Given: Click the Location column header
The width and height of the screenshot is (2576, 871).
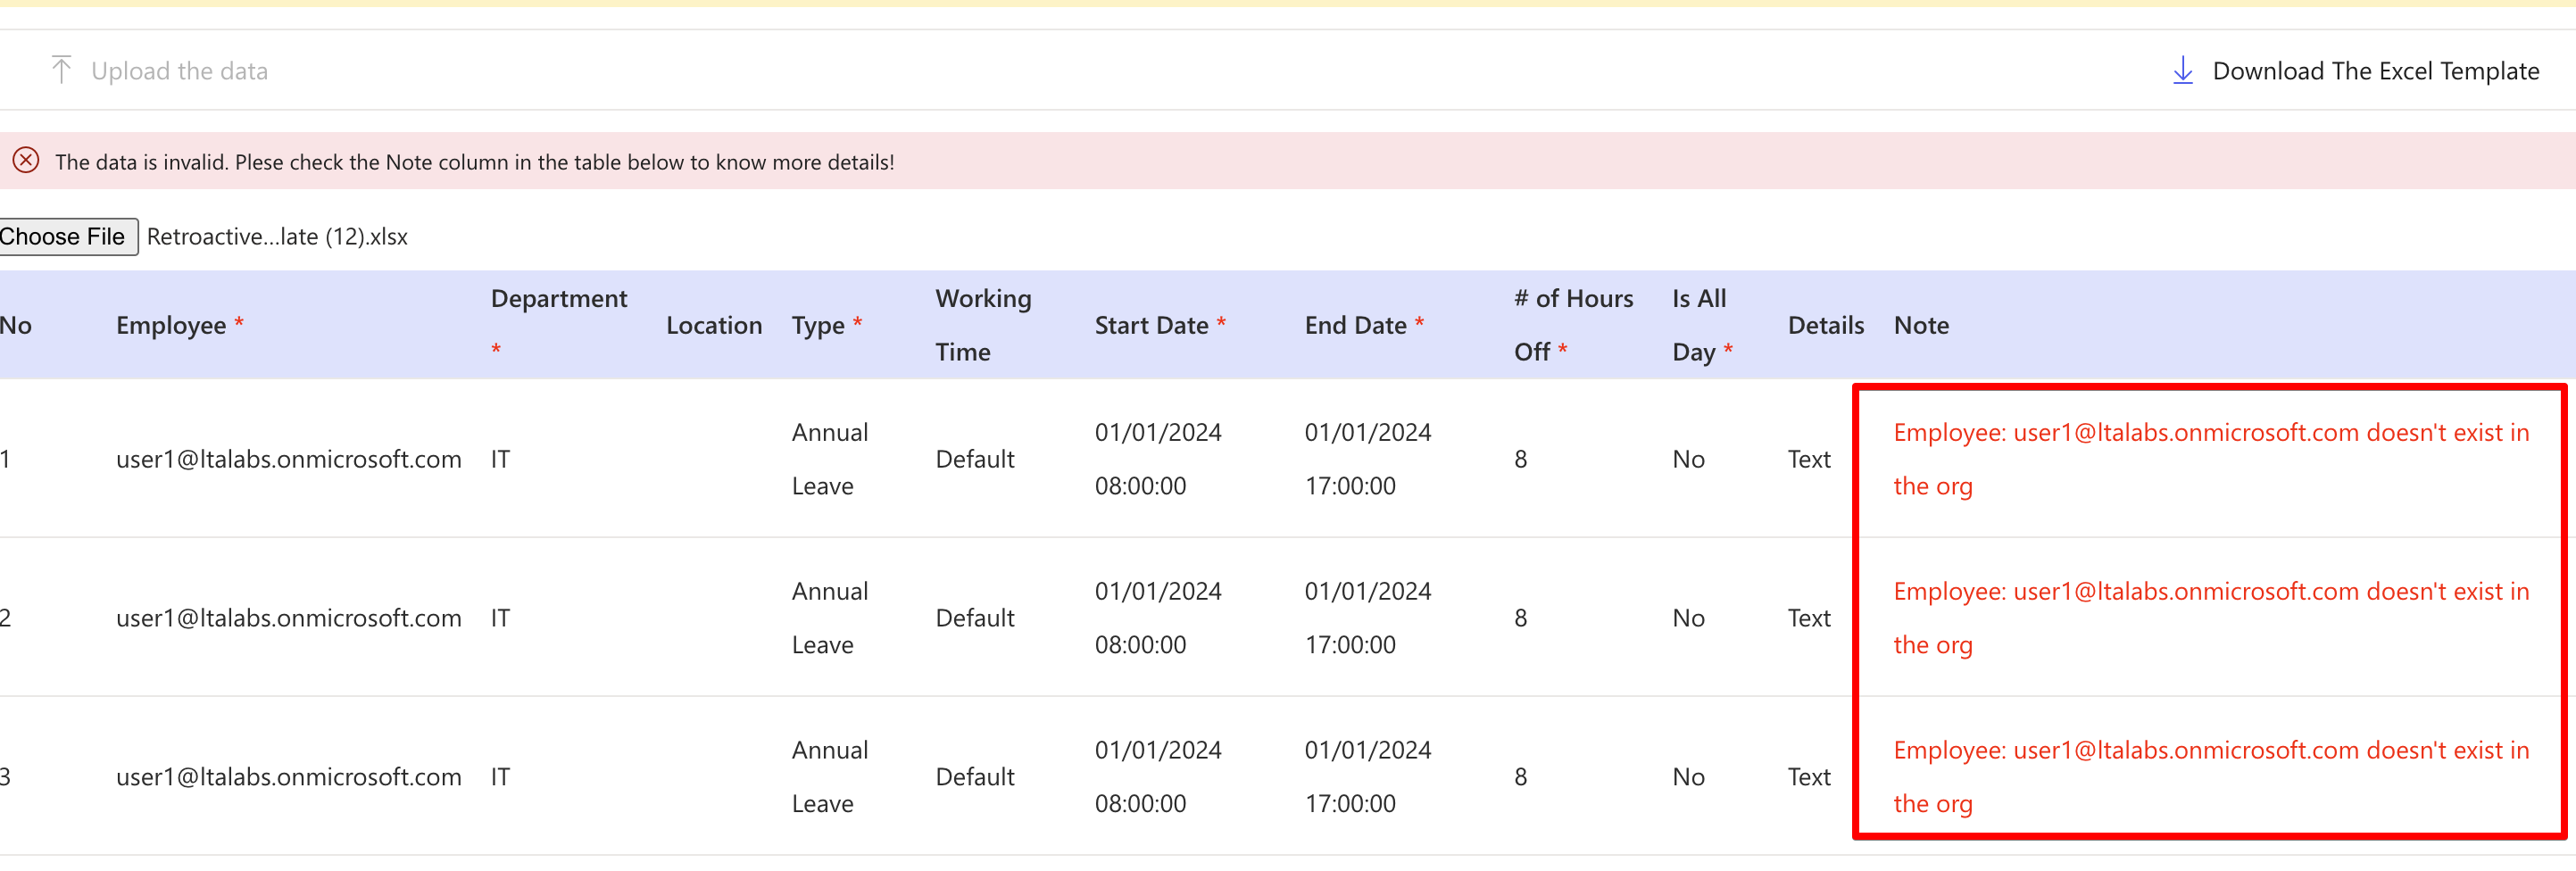Looking at the screenshot, I should coord(713,325).
